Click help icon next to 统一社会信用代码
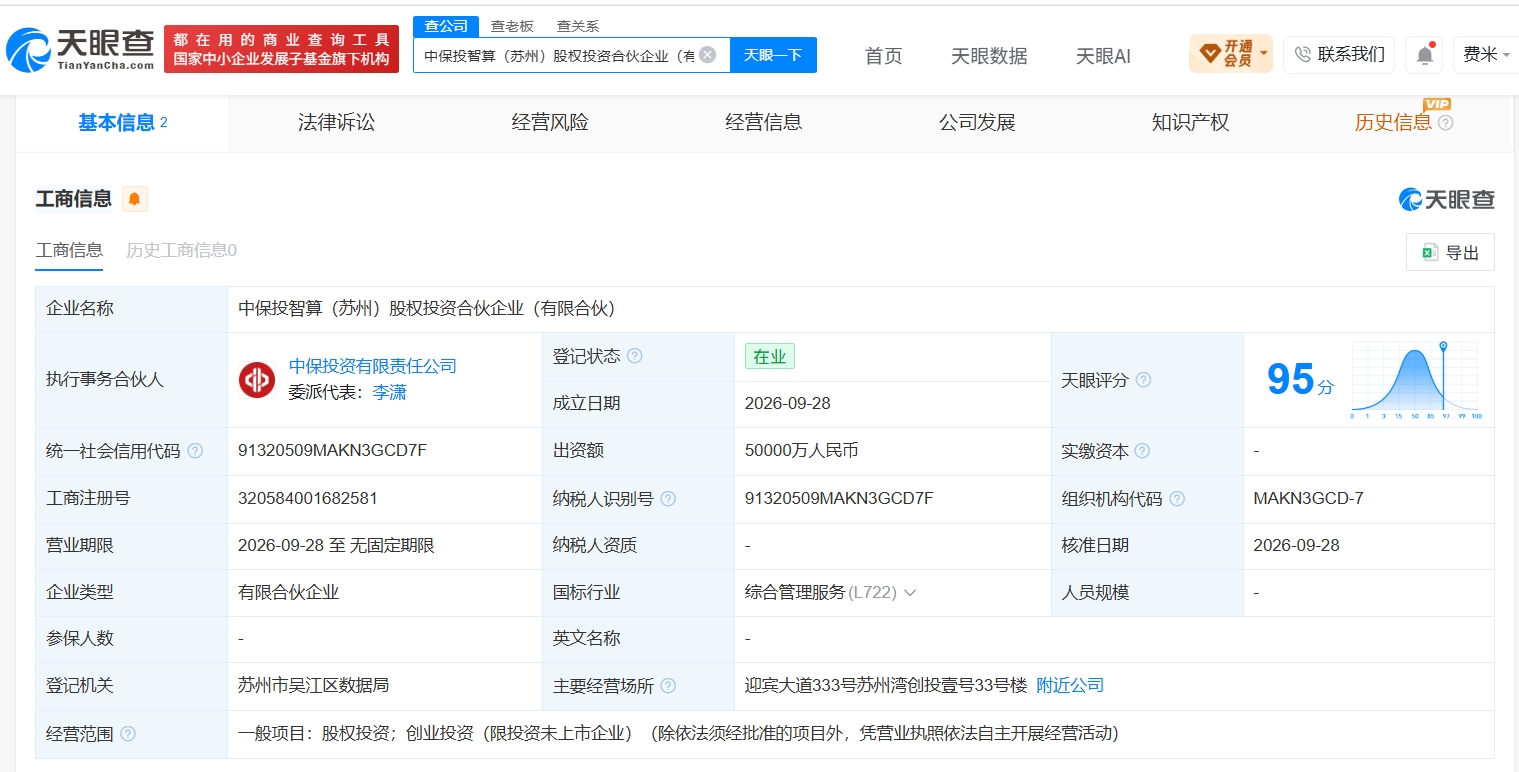 195,451
